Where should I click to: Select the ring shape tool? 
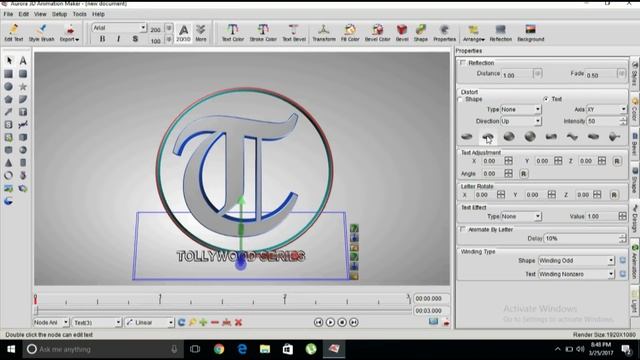pos(9,176)
